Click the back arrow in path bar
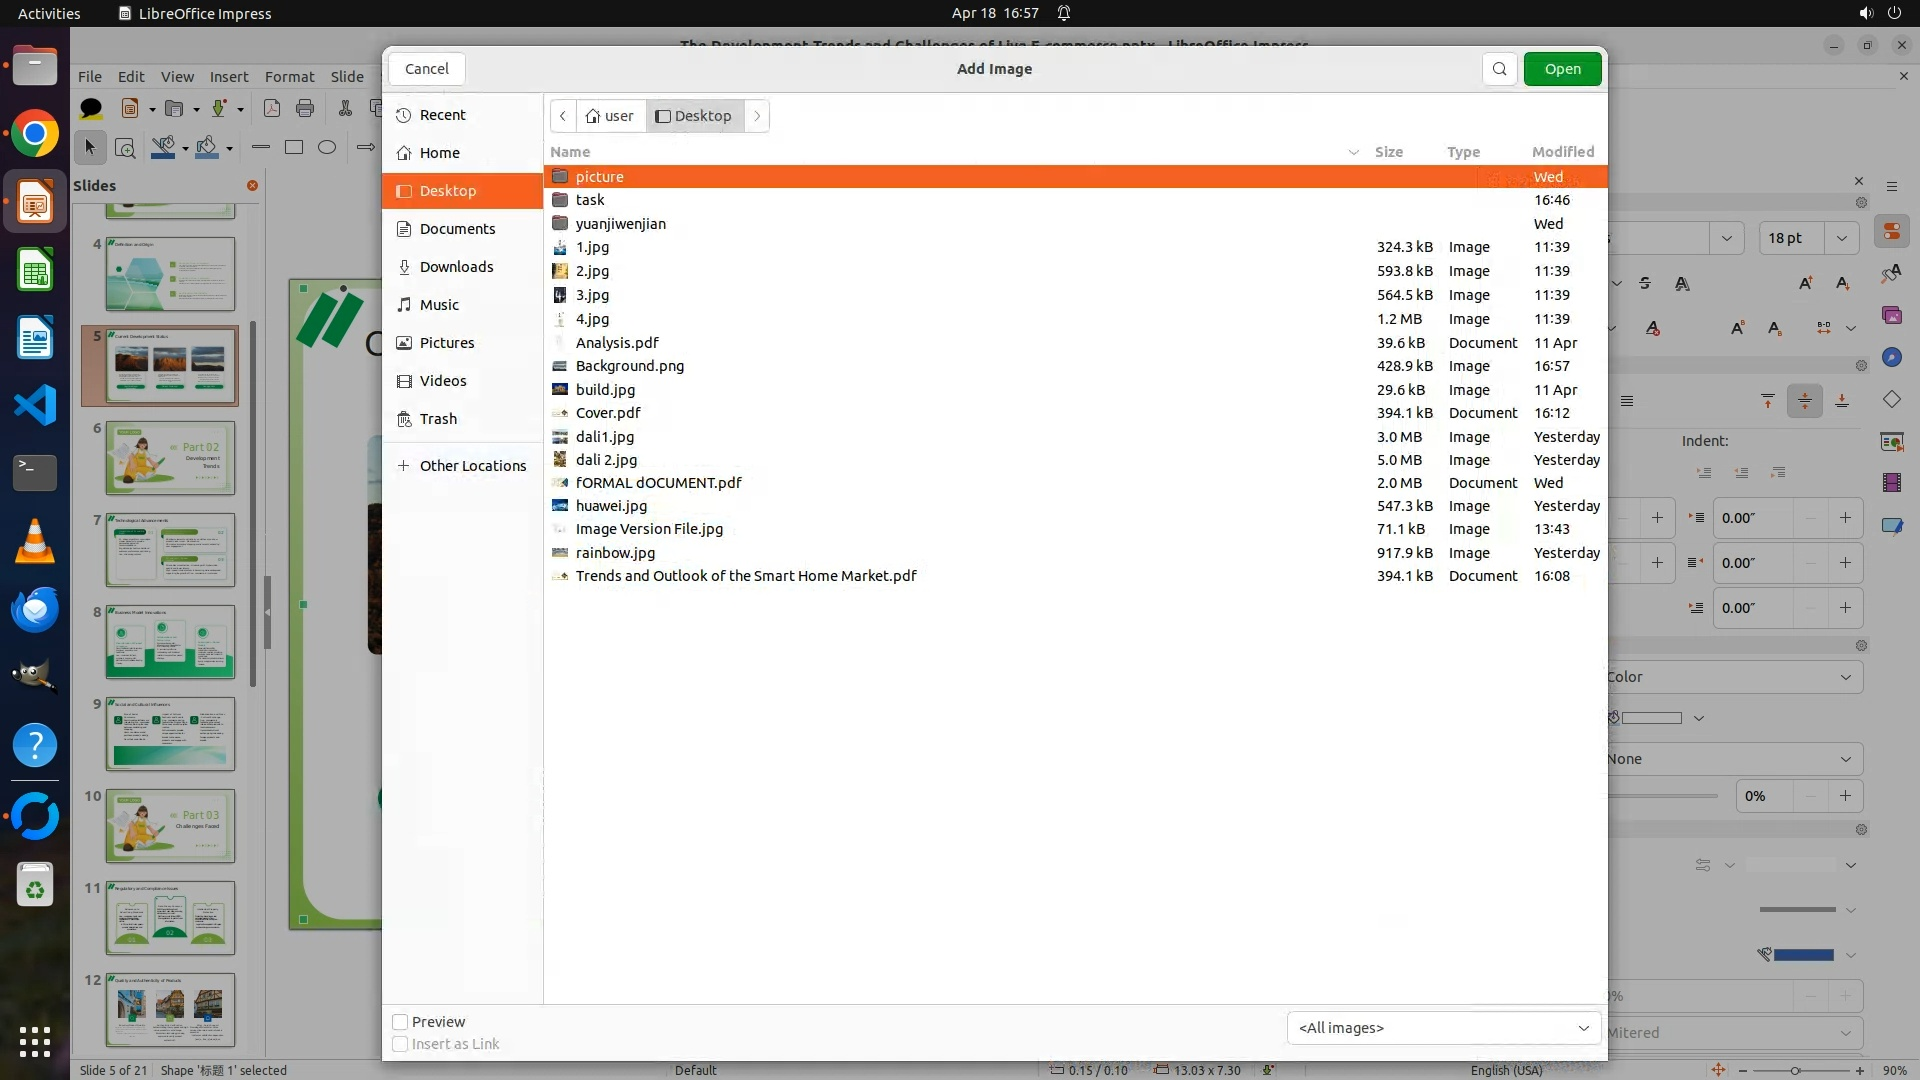 point(563,116)
